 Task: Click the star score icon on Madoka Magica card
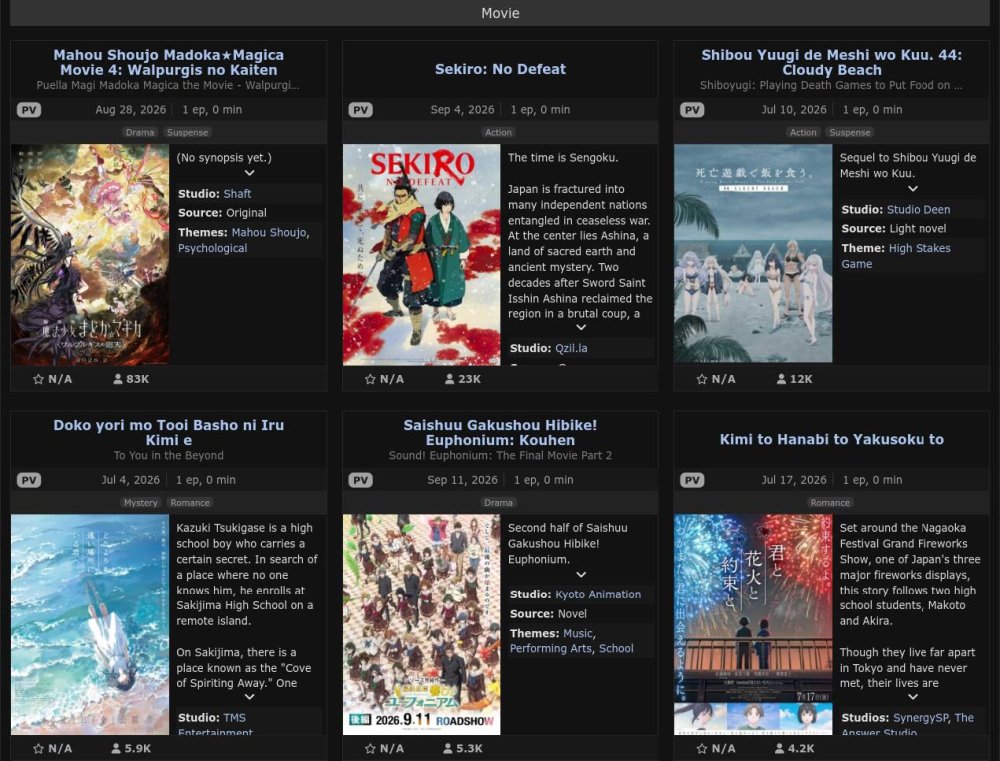38,379
